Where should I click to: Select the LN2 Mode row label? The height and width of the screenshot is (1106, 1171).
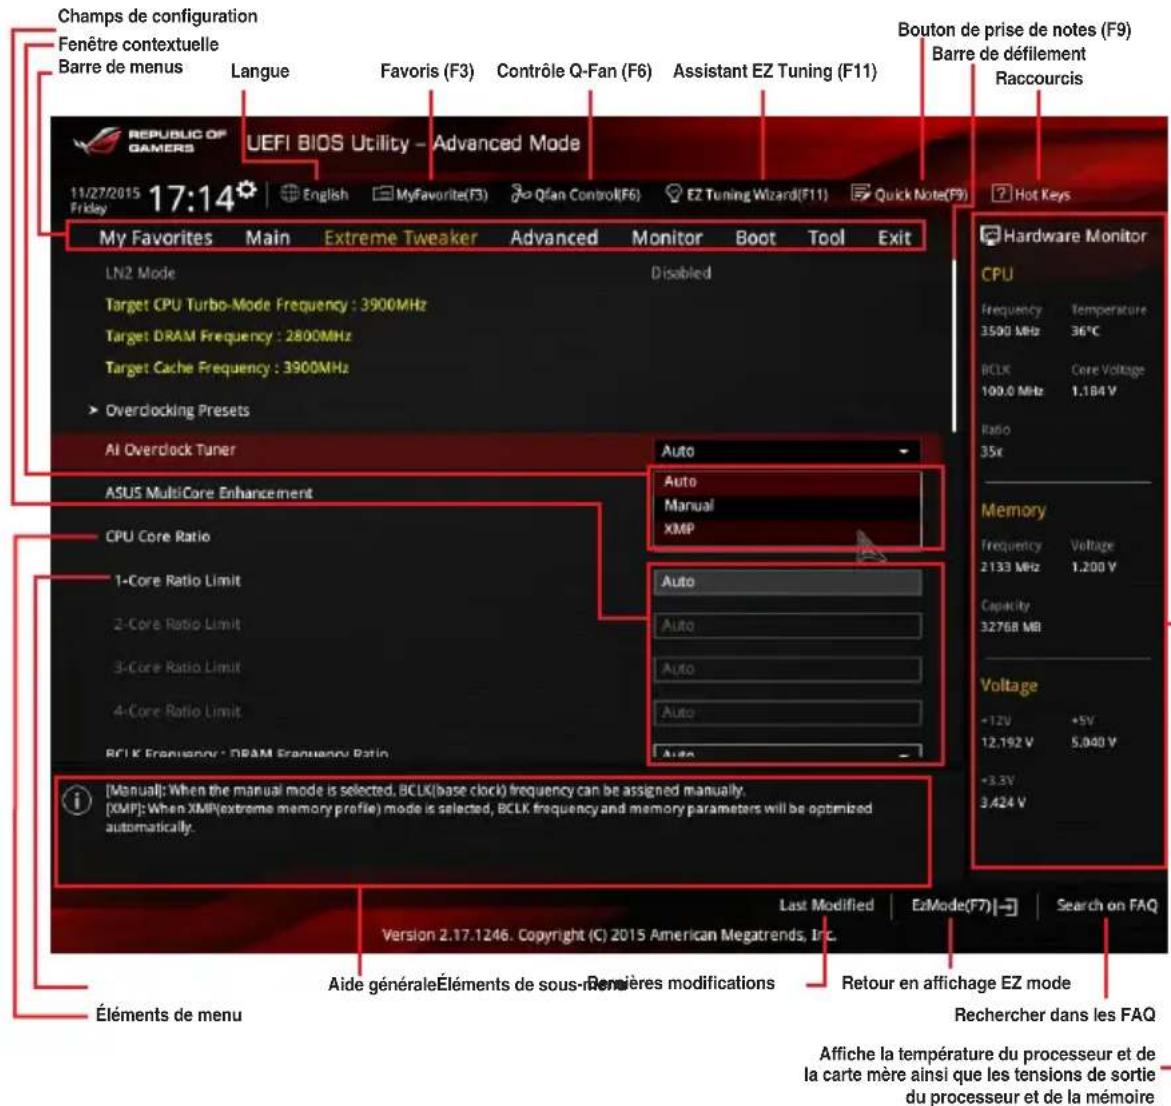140,273
